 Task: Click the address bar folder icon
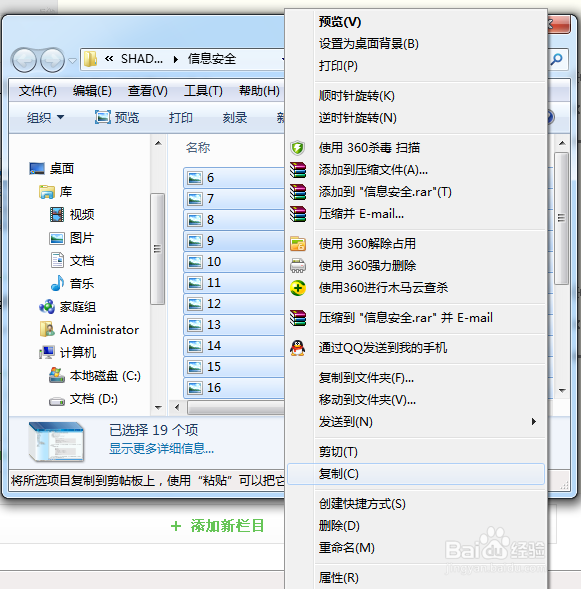point(91,59)
